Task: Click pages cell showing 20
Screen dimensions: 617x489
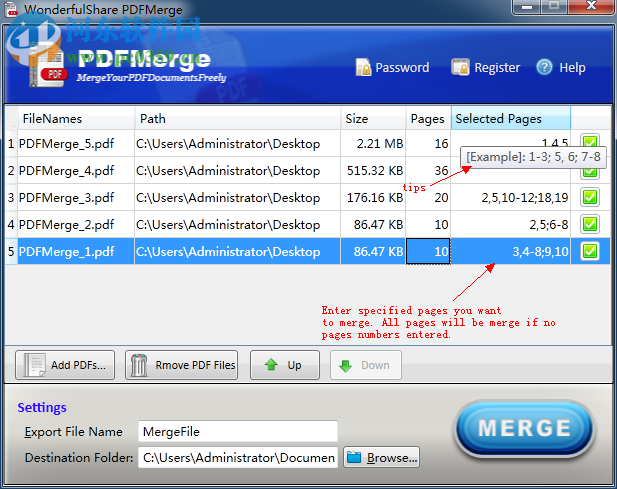Action: pos(428,197)
